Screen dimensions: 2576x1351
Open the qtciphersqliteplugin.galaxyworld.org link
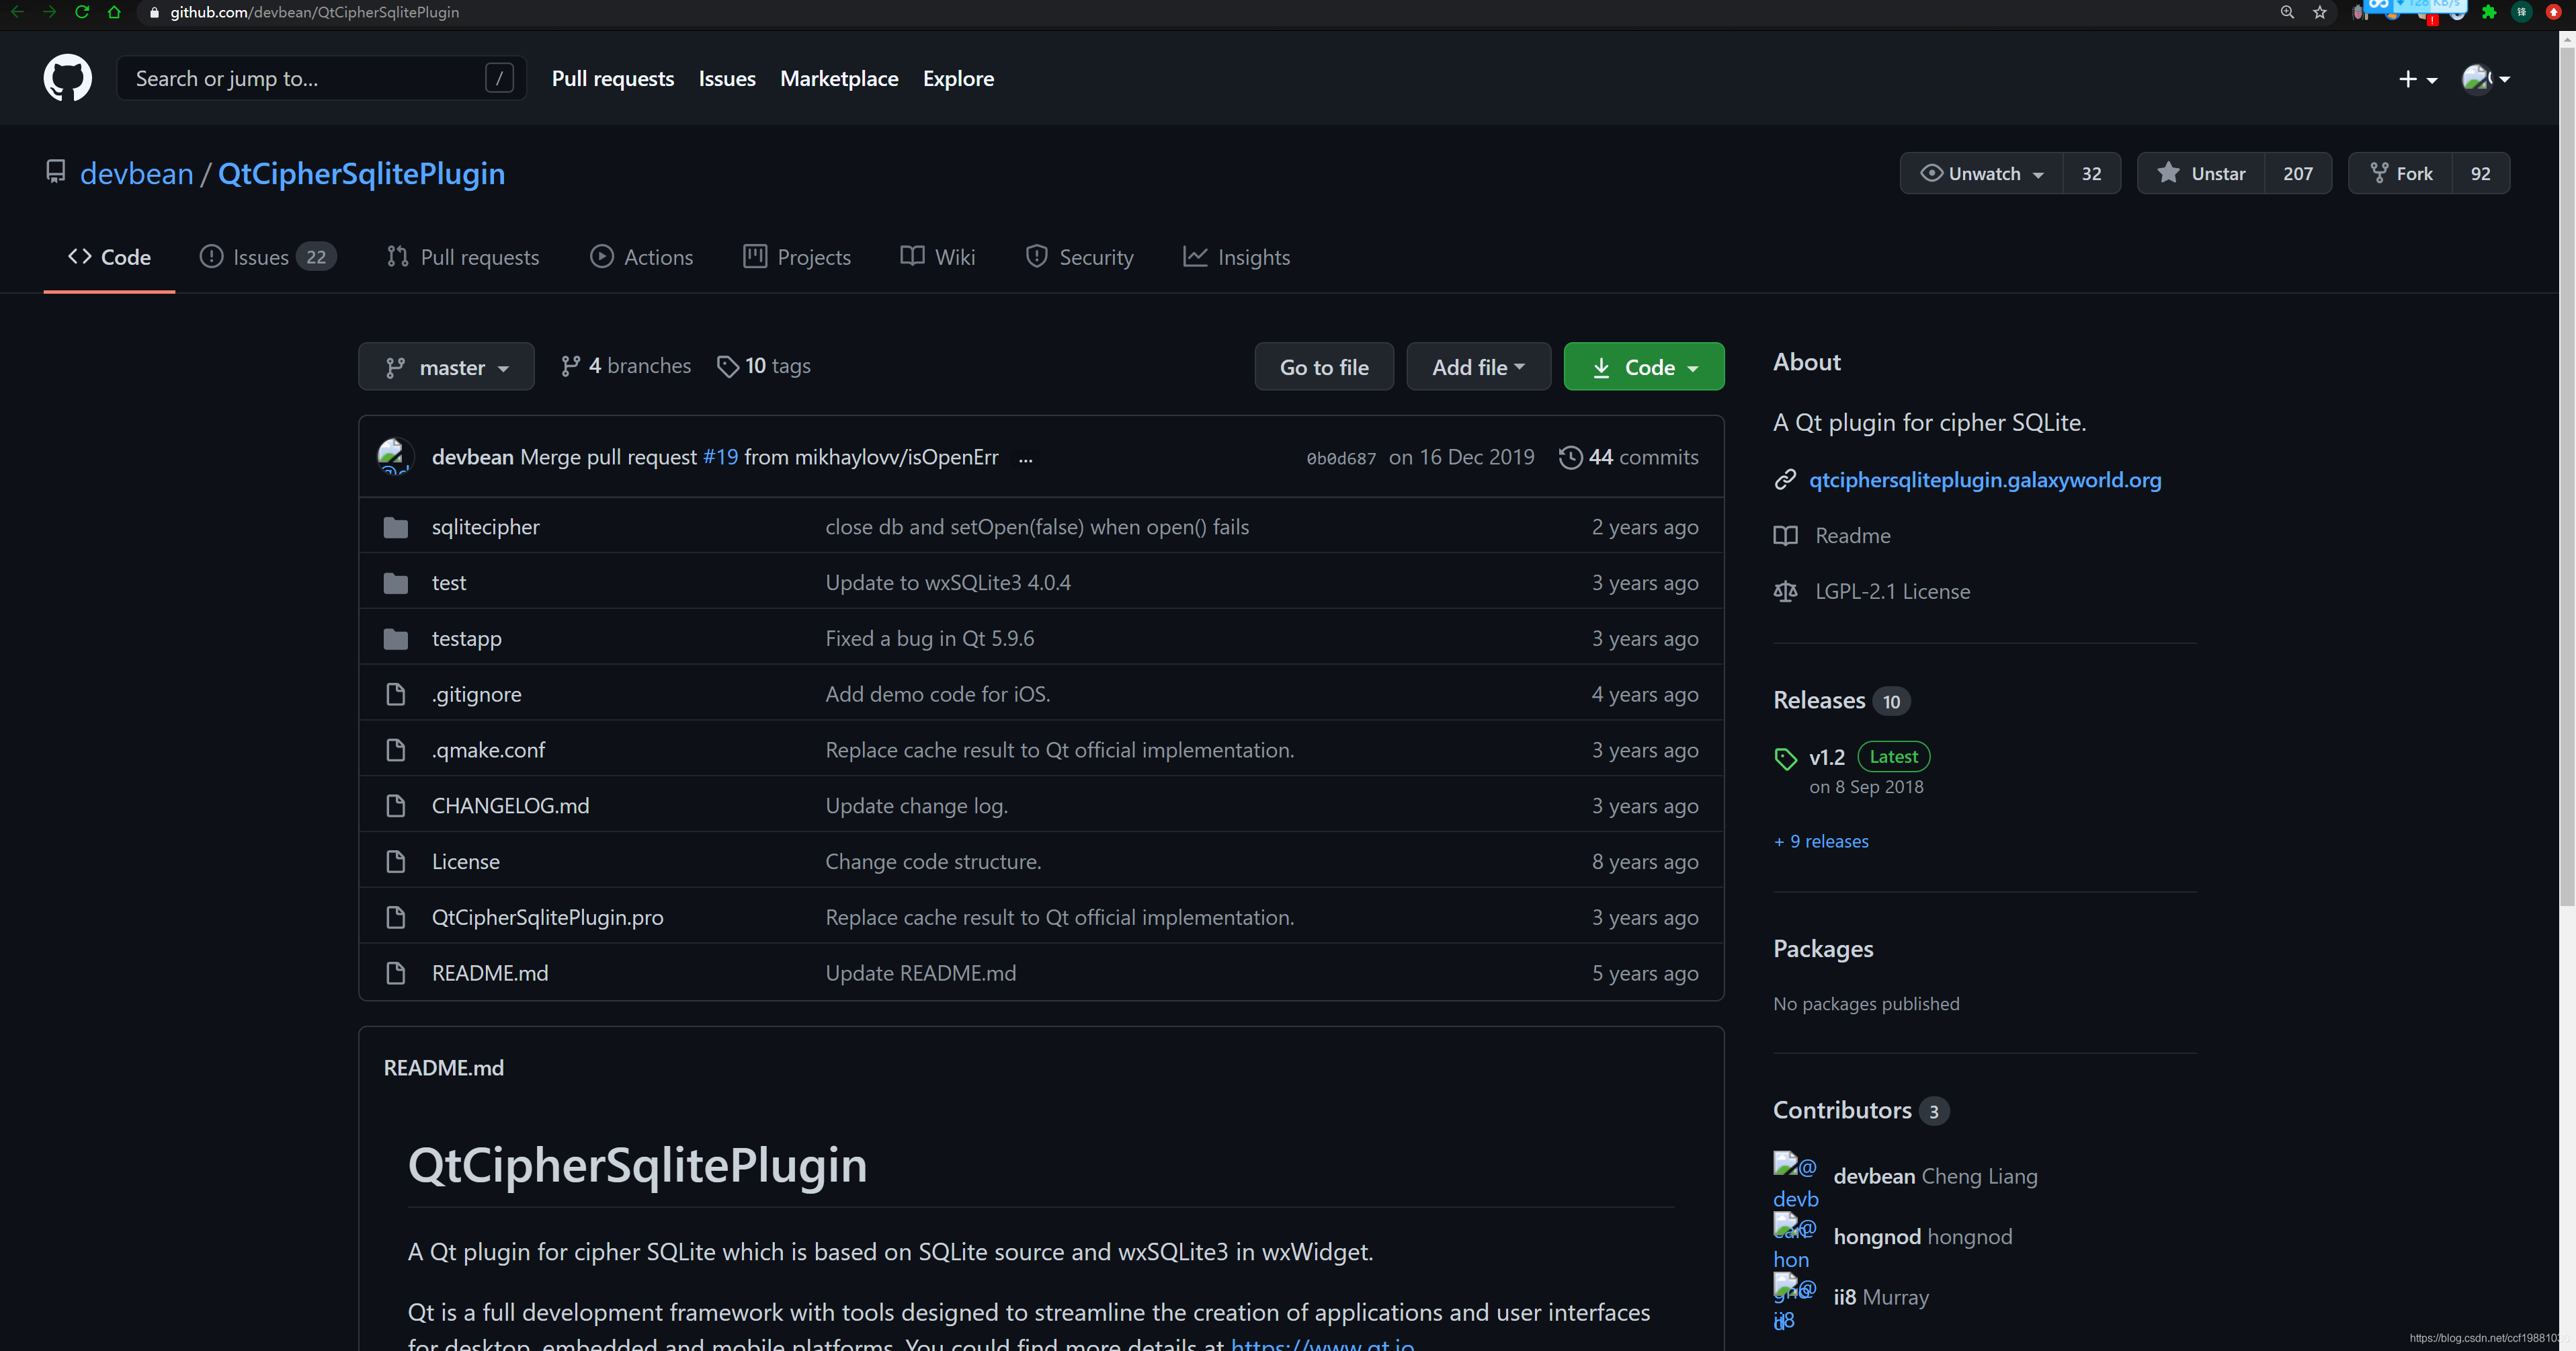point(1984,480)
